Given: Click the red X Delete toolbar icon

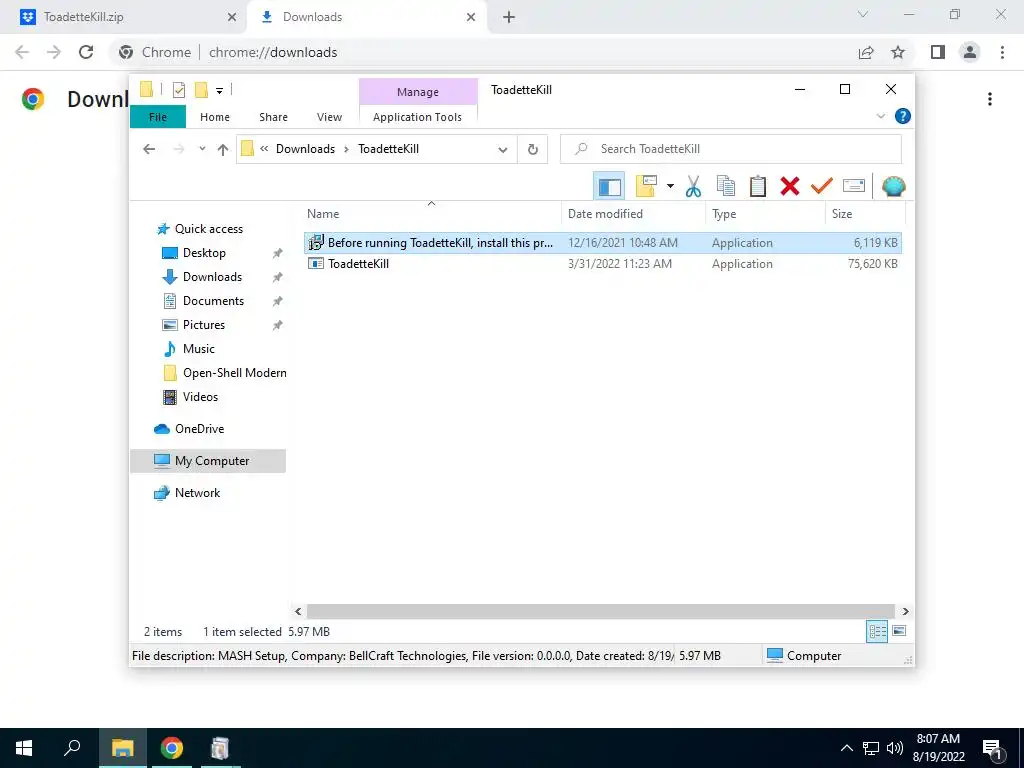Looking at the screenshot, I should tap(790, 187).
